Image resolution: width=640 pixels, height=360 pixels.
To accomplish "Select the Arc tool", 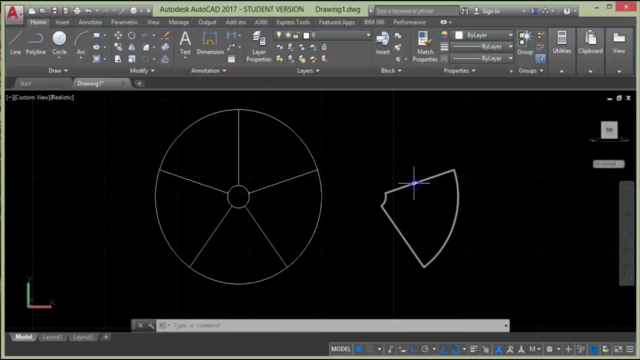I will click(x=81, y=43).
